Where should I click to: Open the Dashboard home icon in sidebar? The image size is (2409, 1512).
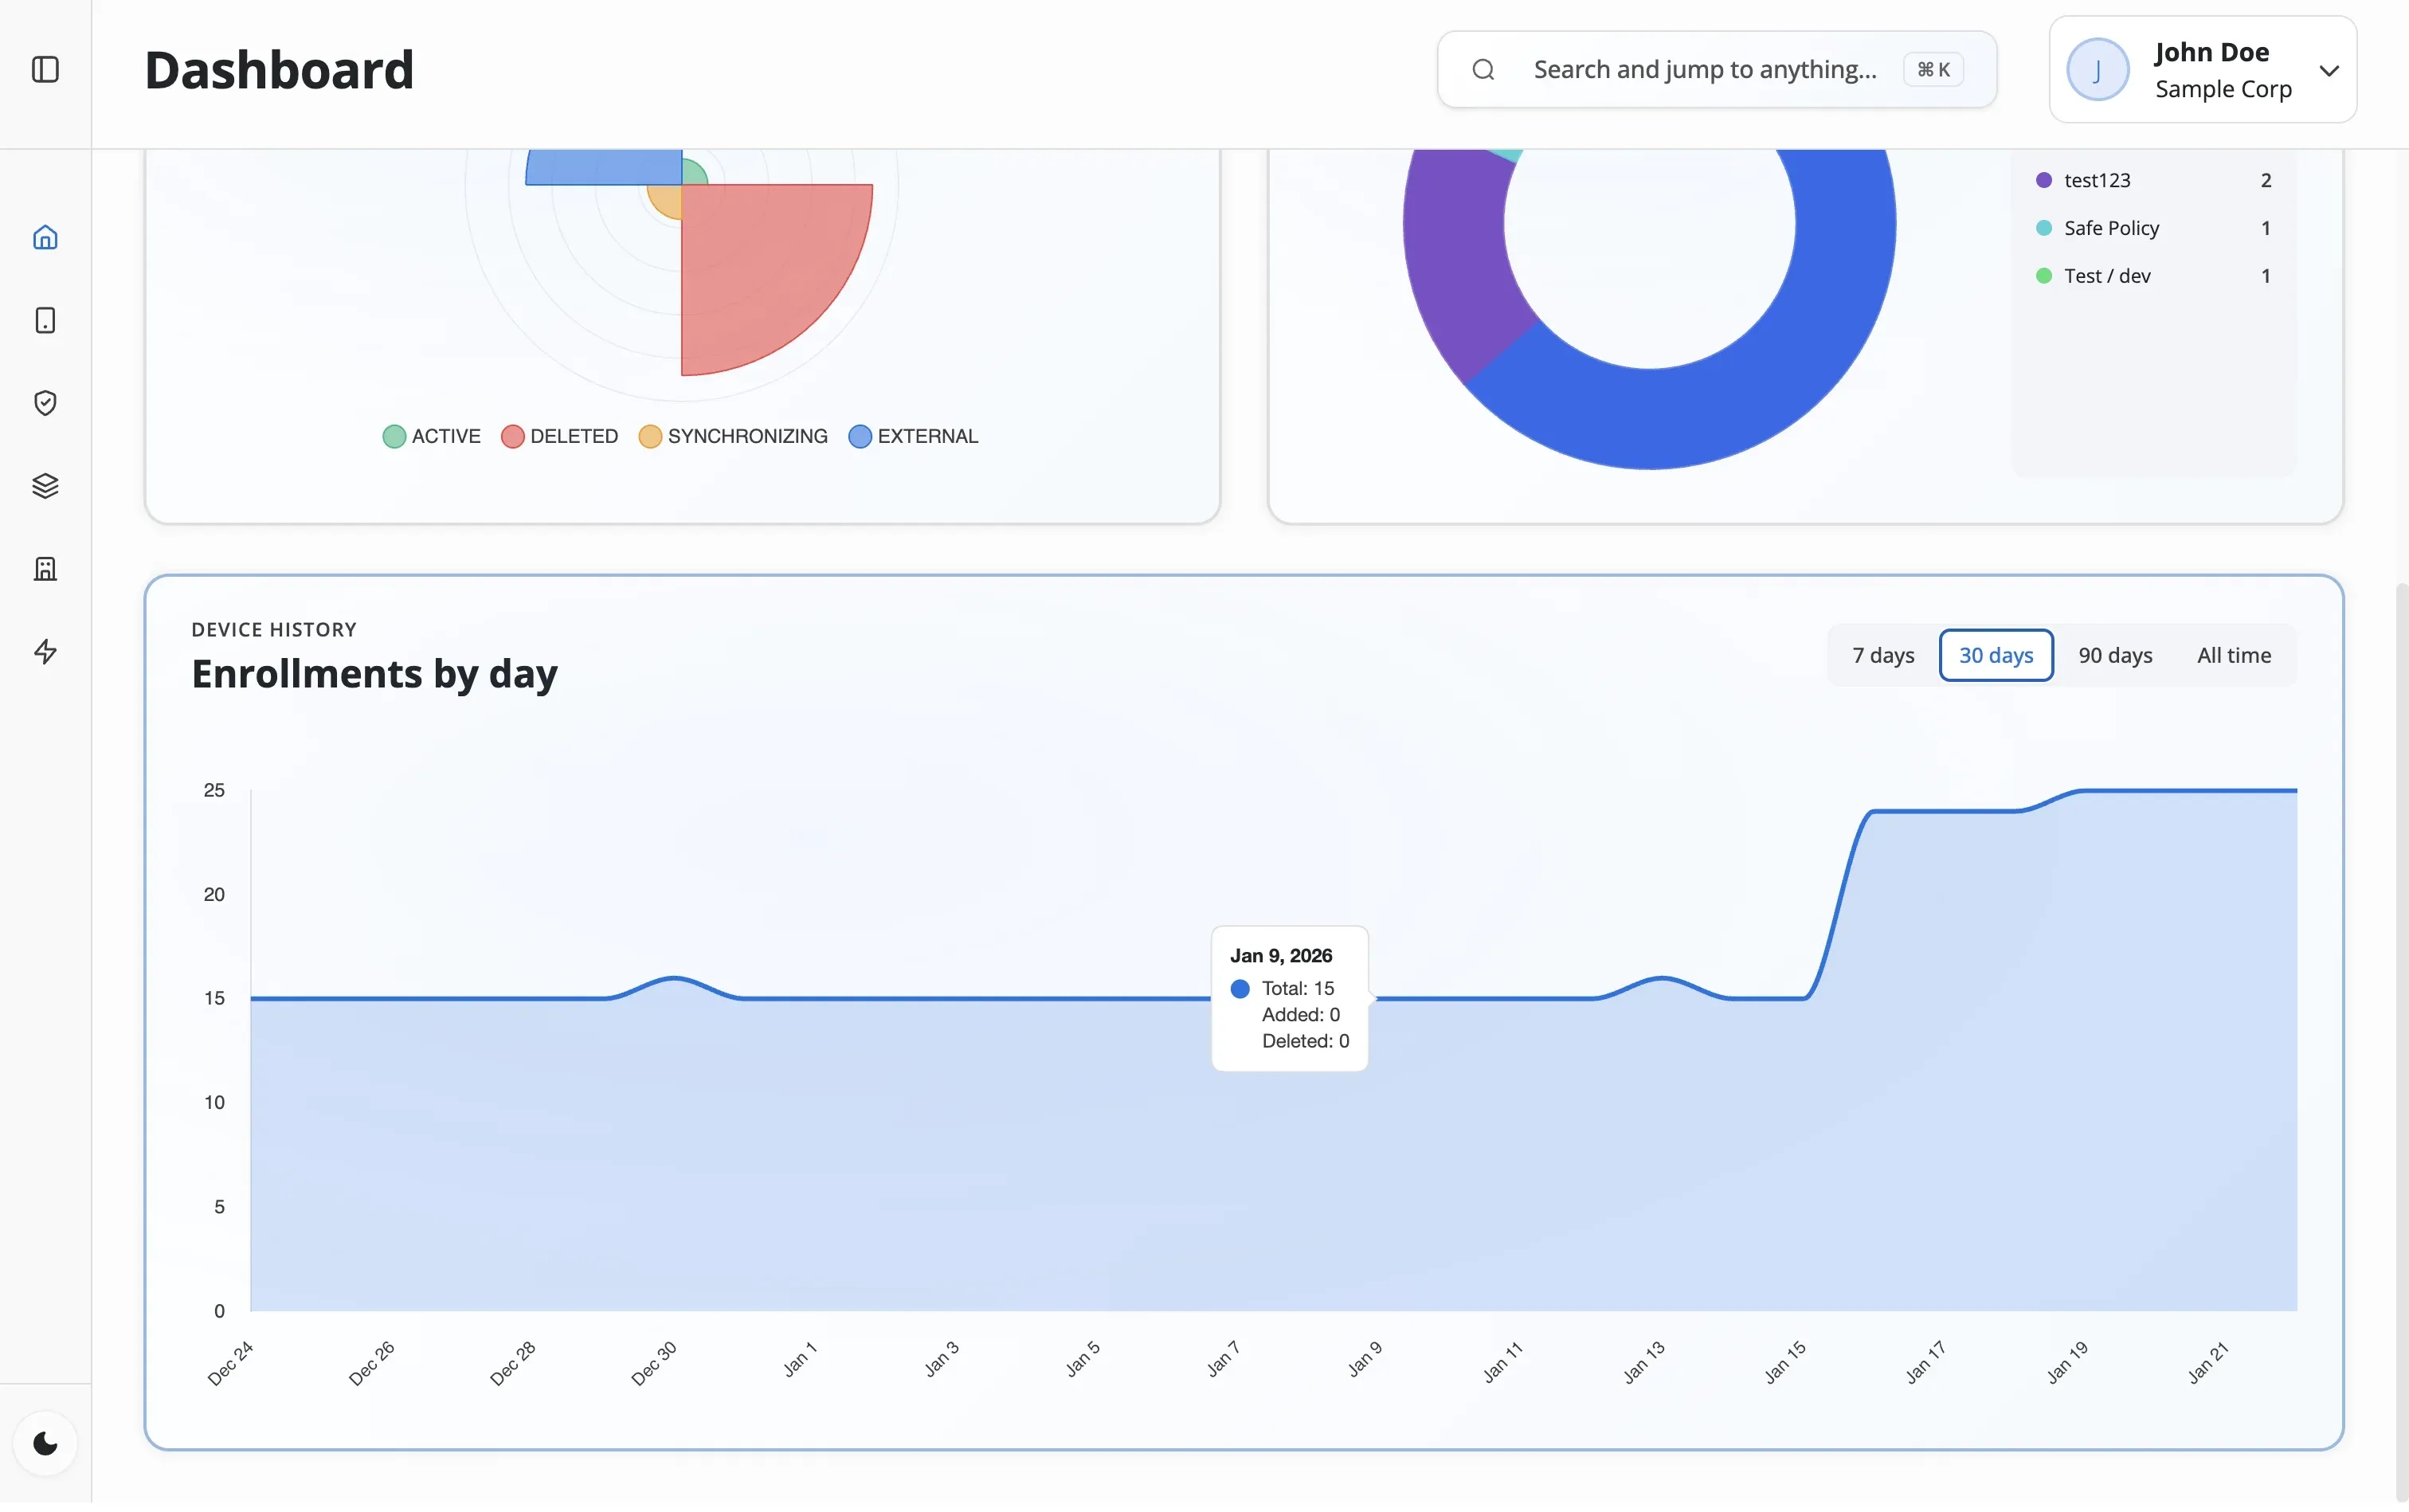[46, 237]
